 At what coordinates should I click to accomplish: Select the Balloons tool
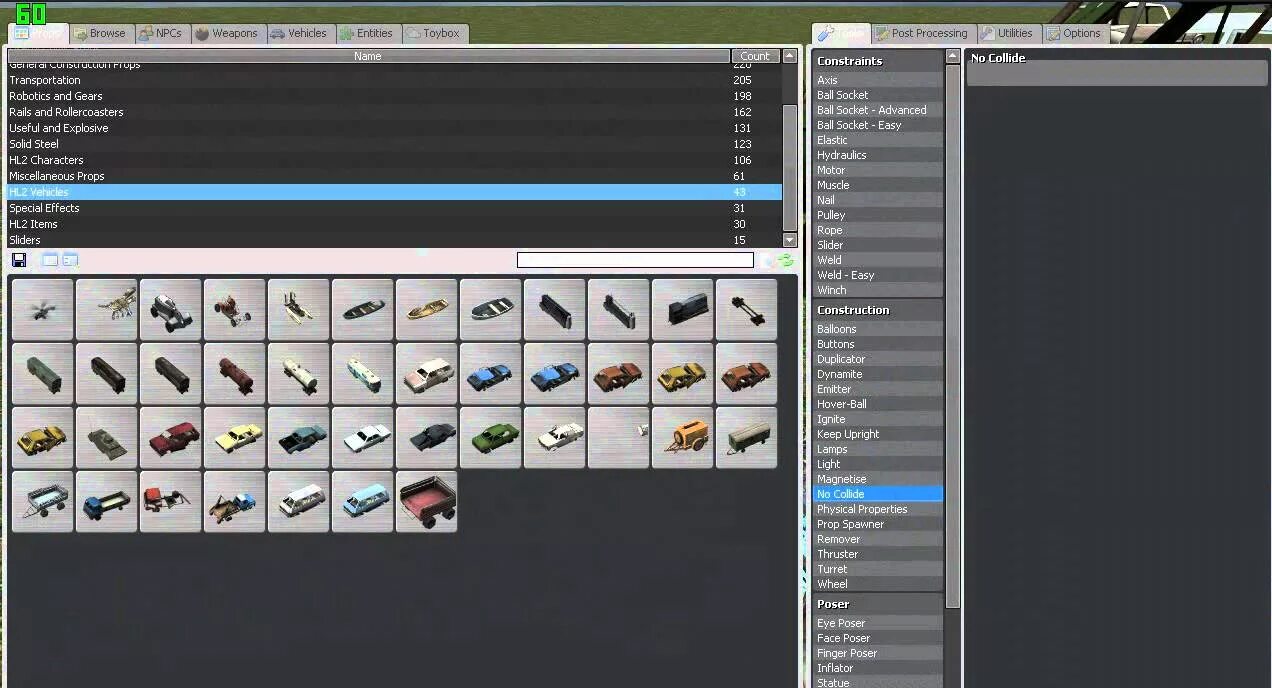(878, 329)
